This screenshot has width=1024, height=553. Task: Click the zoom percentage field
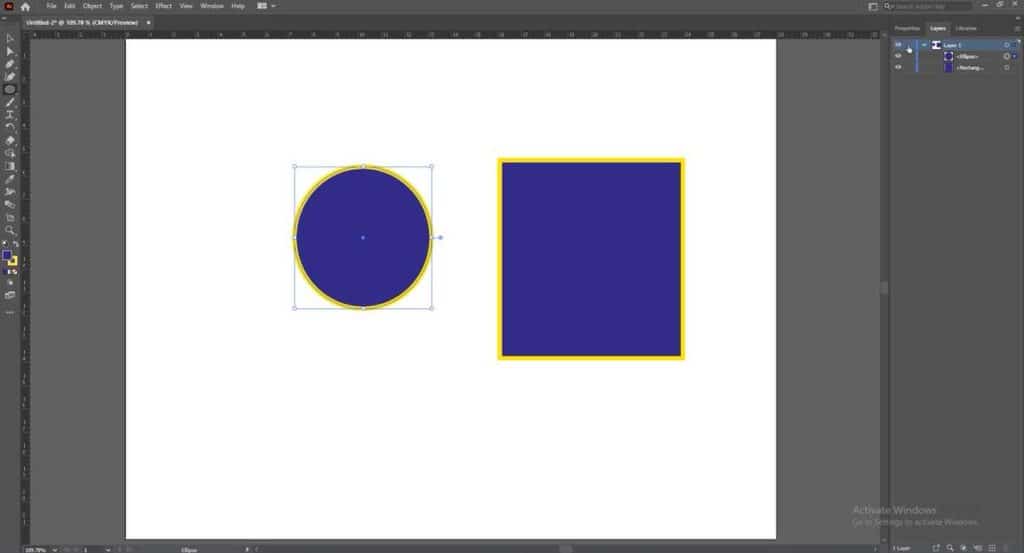[37, 550]
